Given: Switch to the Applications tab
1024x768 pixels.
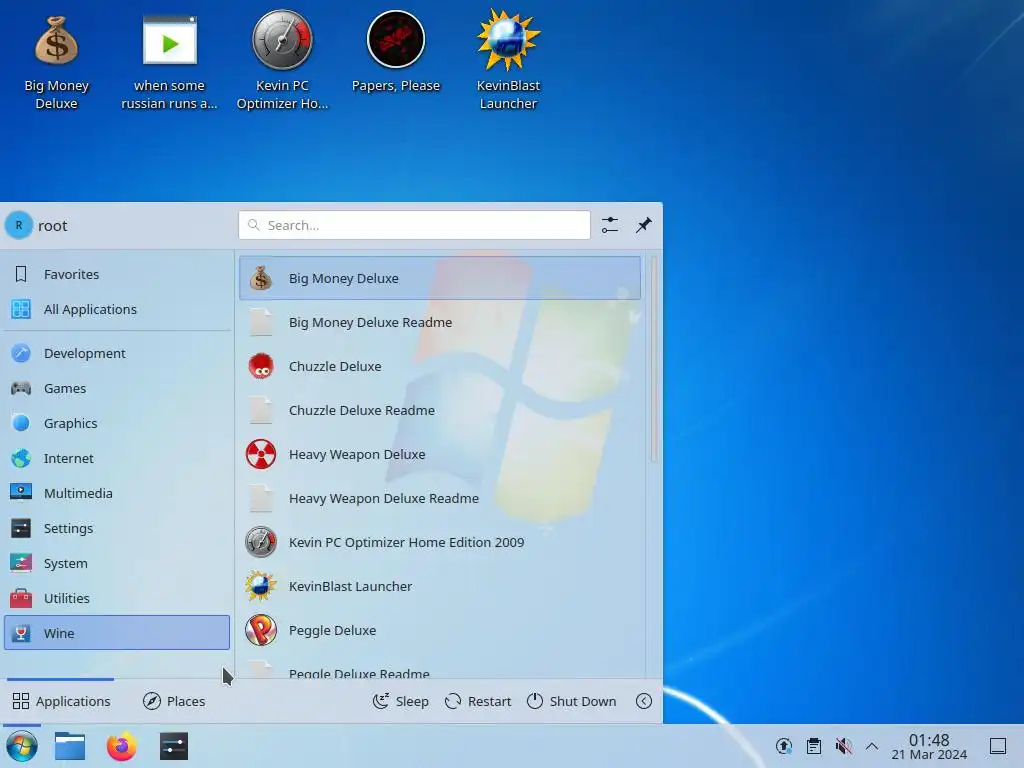Looking at the screenshot, I should (61, 701).
